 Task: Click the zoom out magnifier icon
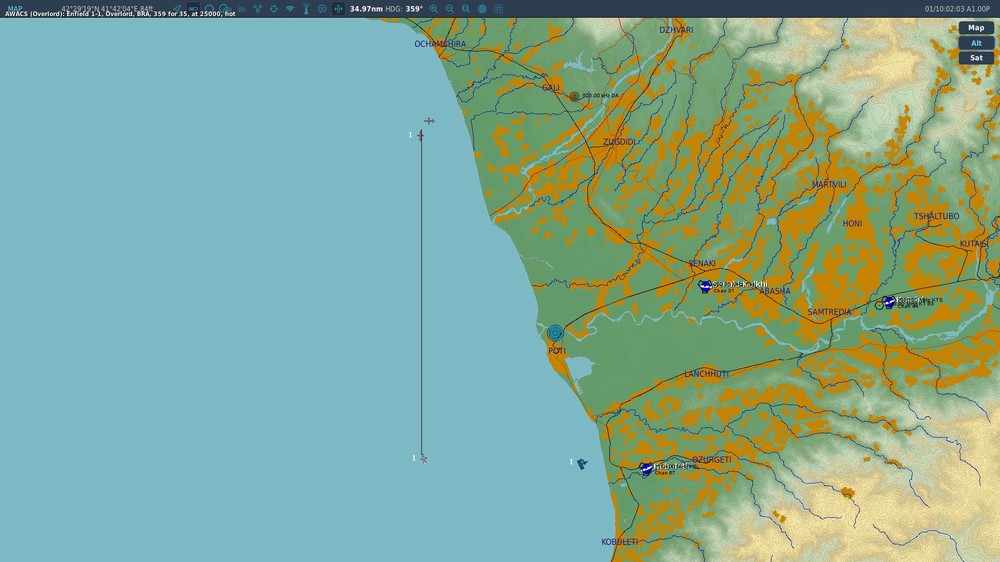pyautogui.click(x=450, y=9)
